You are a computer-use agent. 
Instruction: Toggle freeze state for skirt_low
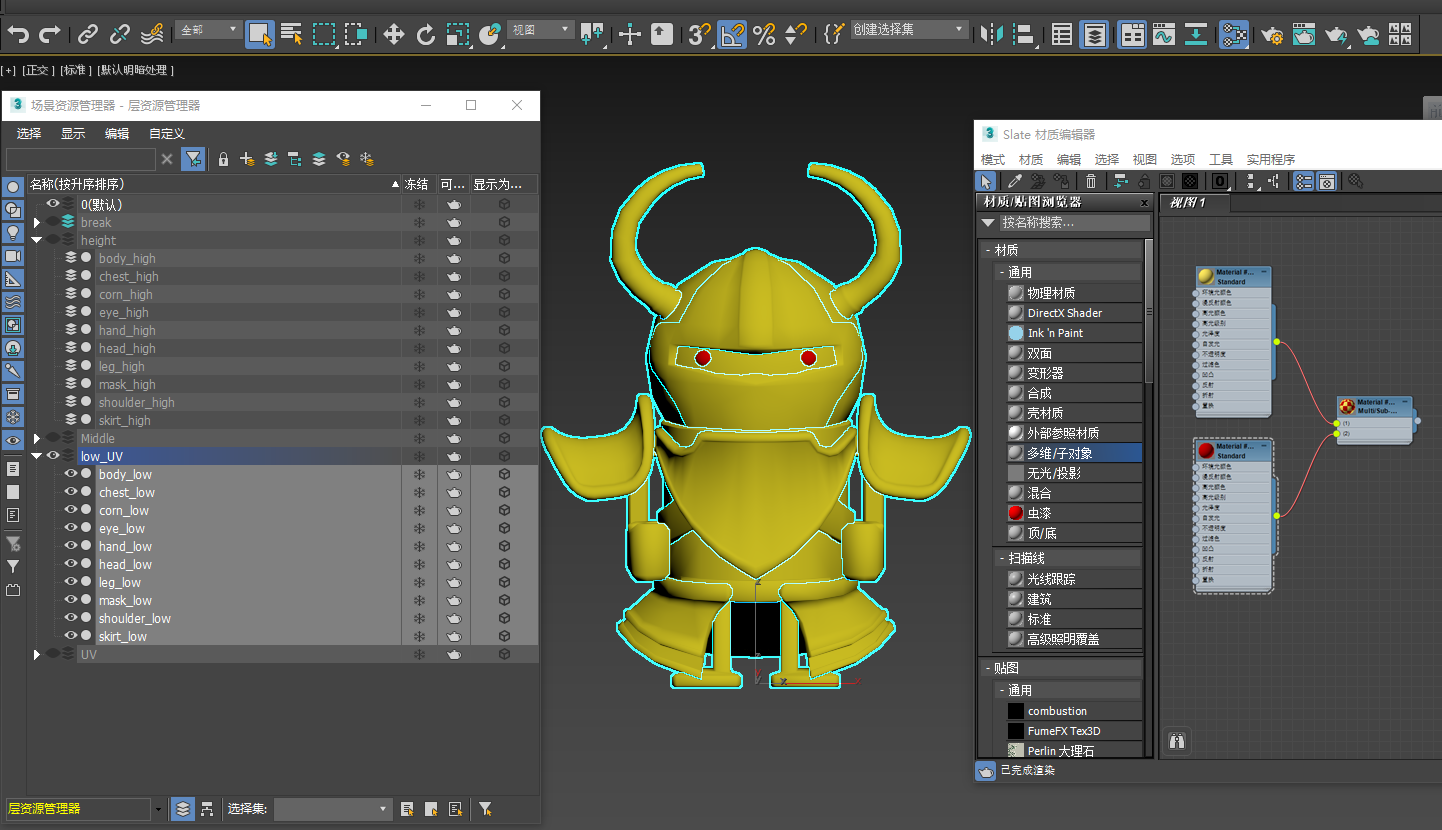419,636
